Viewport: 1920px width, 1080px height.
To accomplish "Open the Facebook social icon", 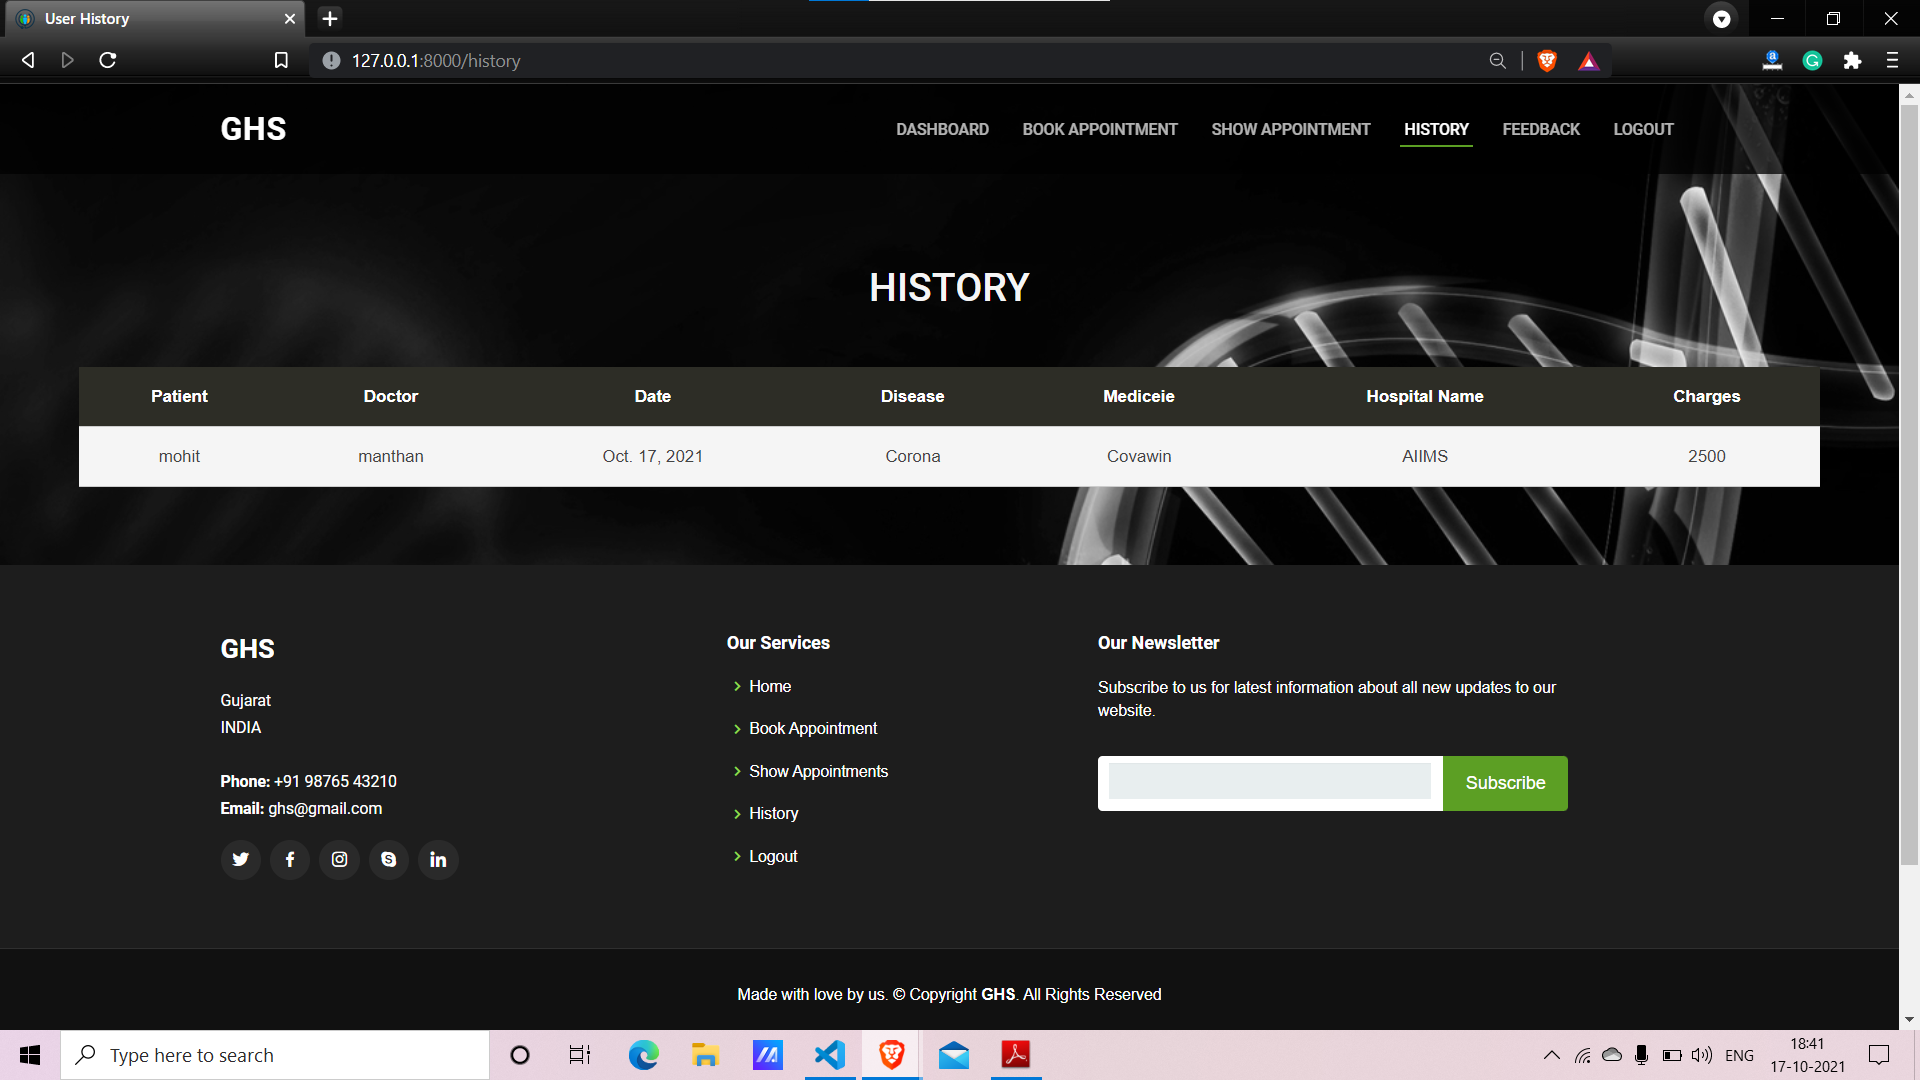I will pos(290,859).
